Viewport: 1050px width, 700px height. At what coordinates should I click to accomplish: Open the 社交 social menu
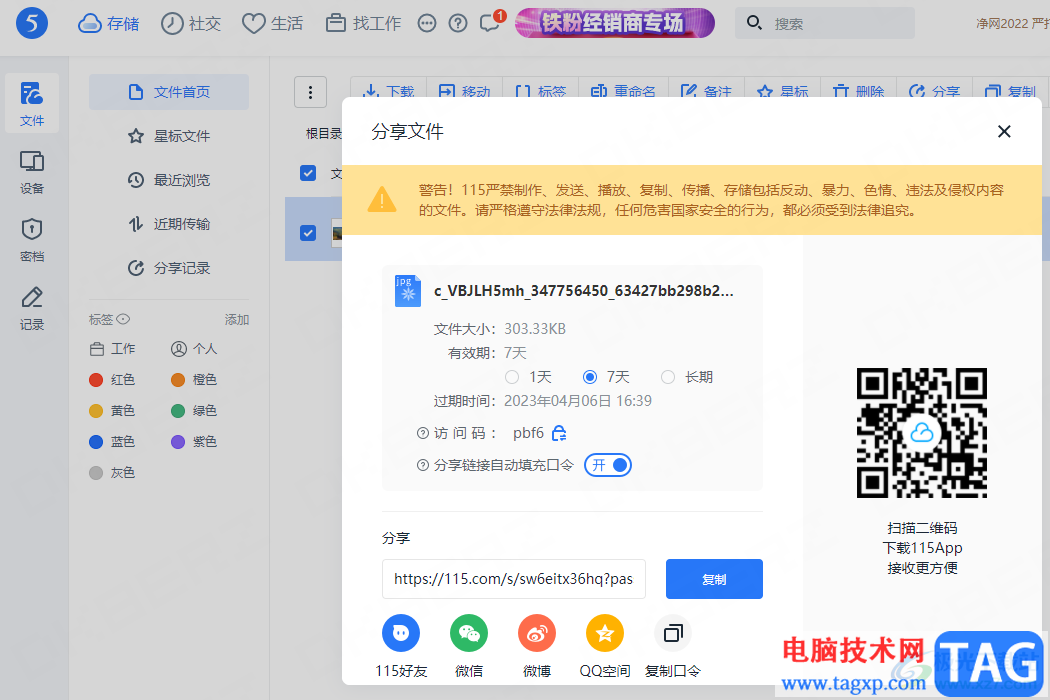tap(191, 23)
